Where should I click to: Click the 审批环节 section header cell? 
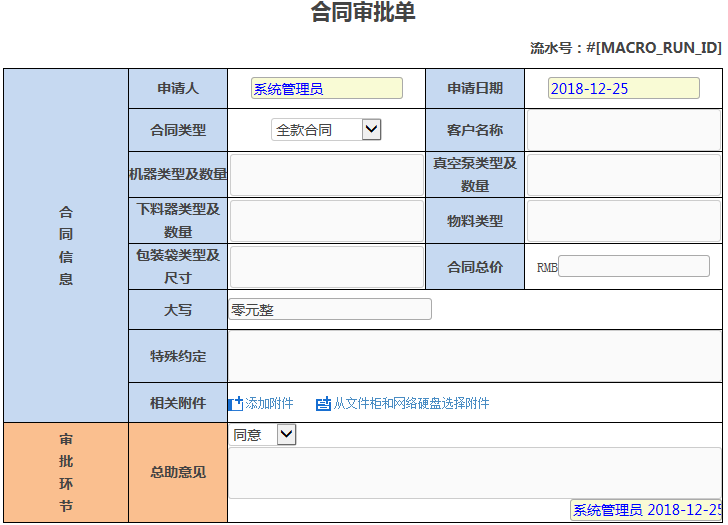66,473
